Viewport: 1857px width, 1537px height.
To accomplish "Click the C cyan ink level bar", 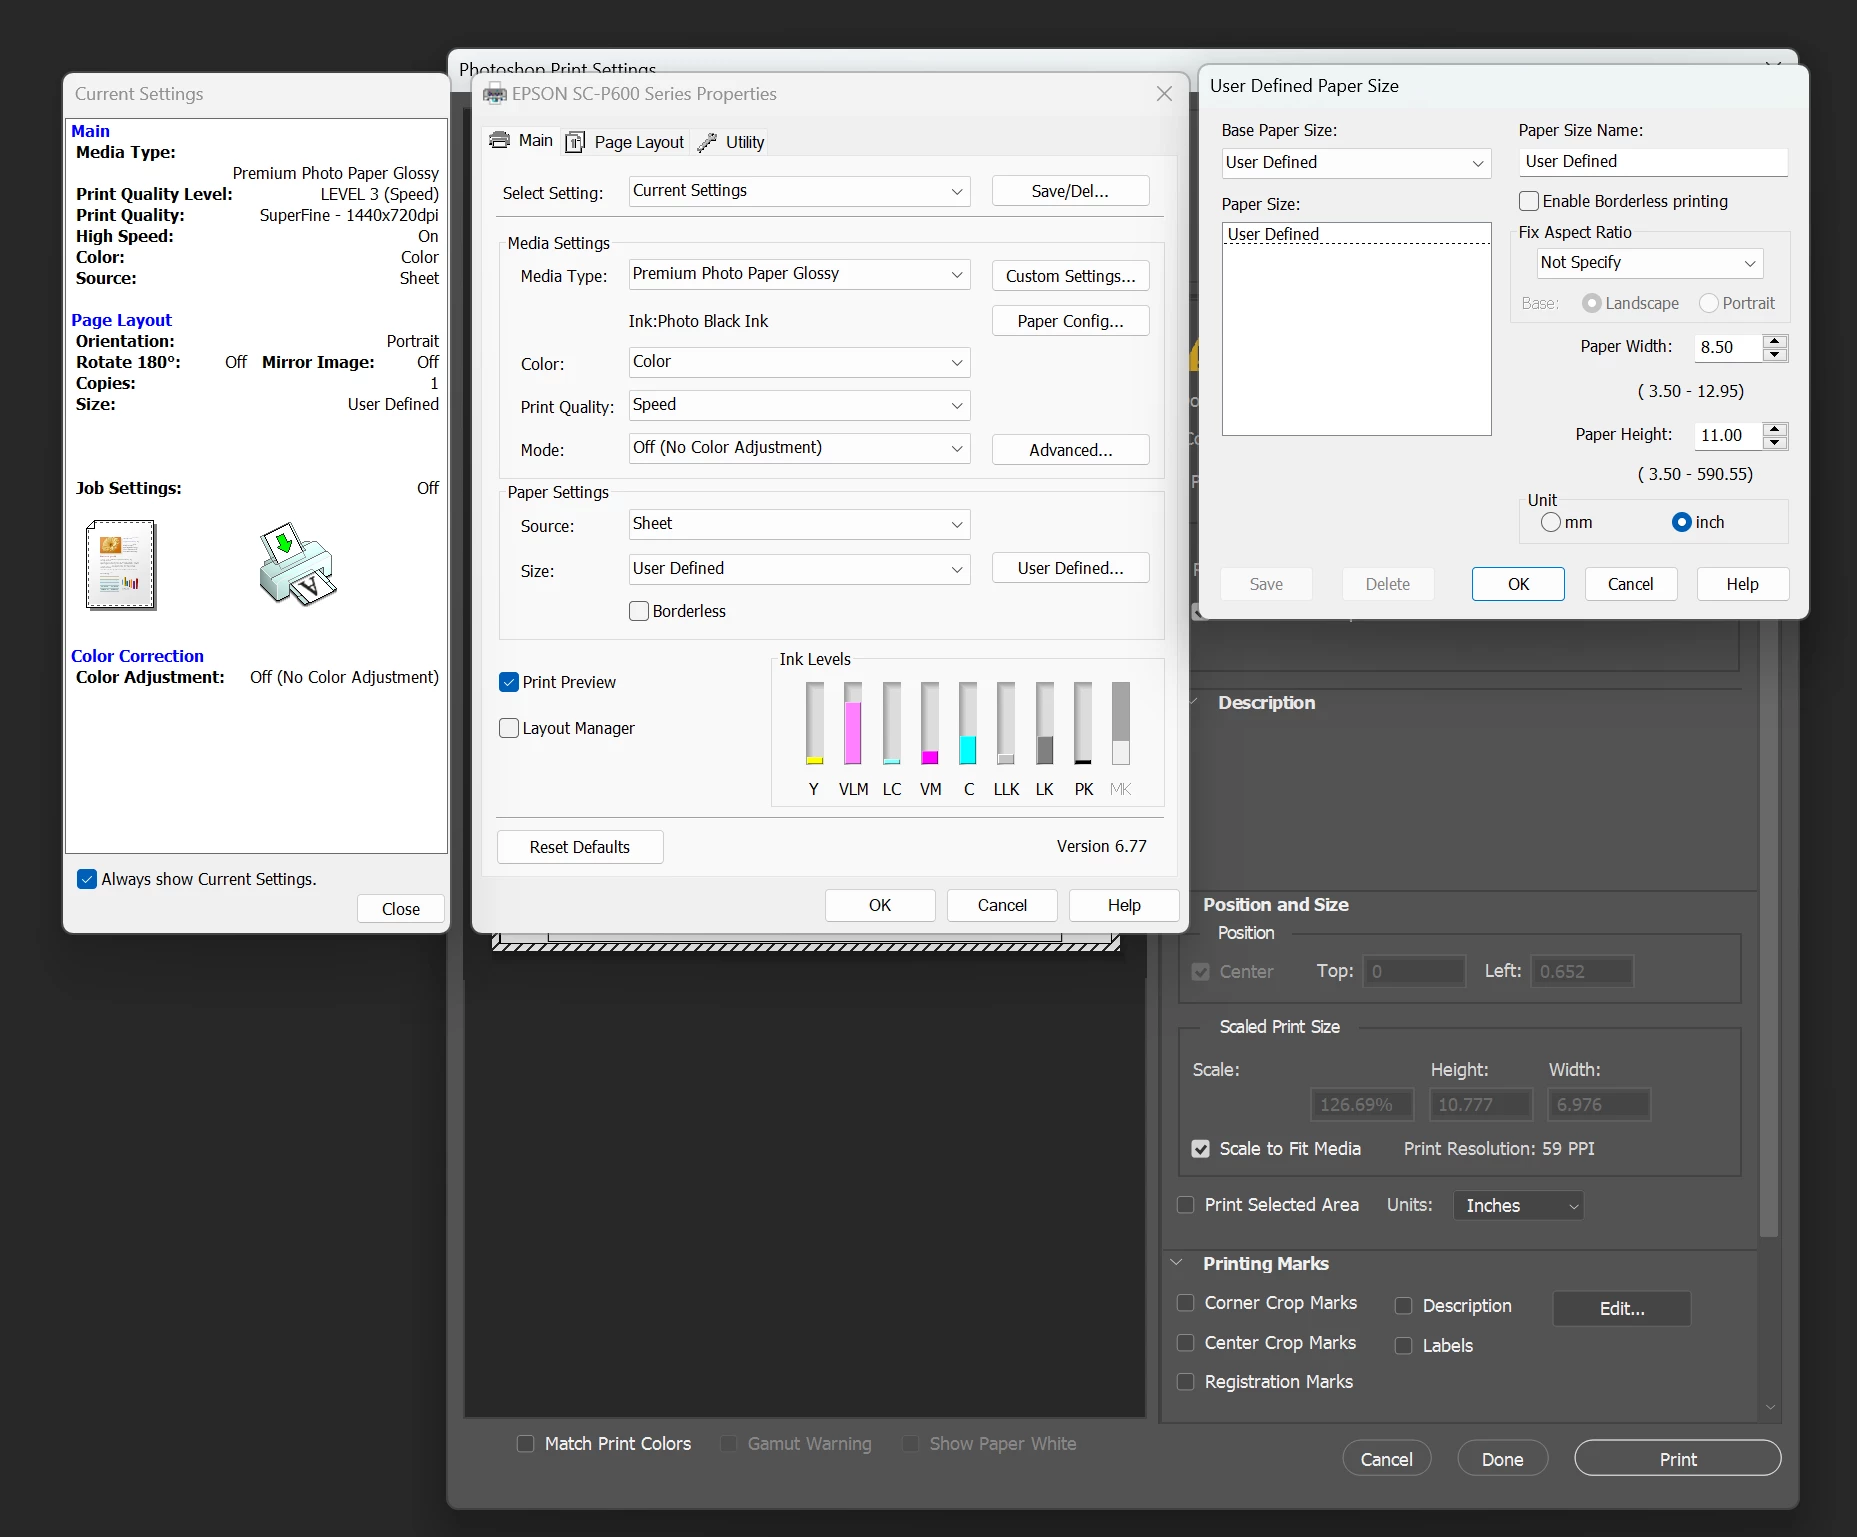I will click(x=968, y=723).
